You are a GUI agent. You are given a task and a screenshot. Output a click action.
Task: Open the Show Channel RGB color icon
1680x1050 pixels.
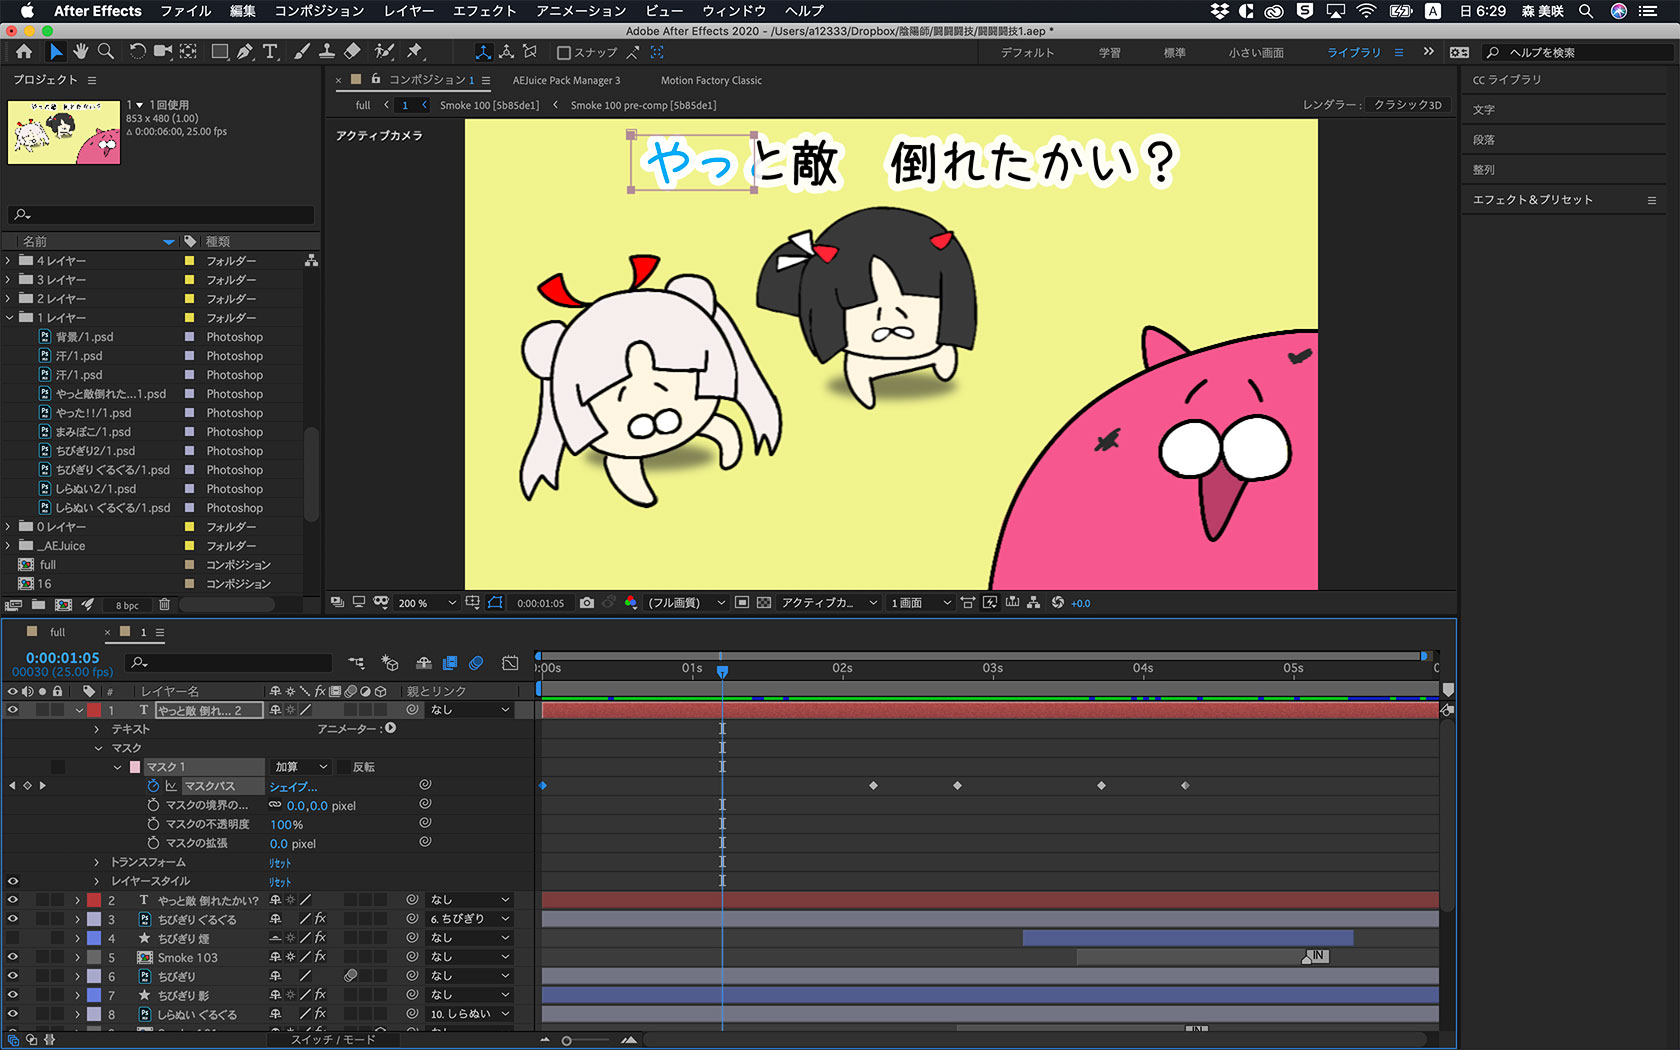[631, 603]
